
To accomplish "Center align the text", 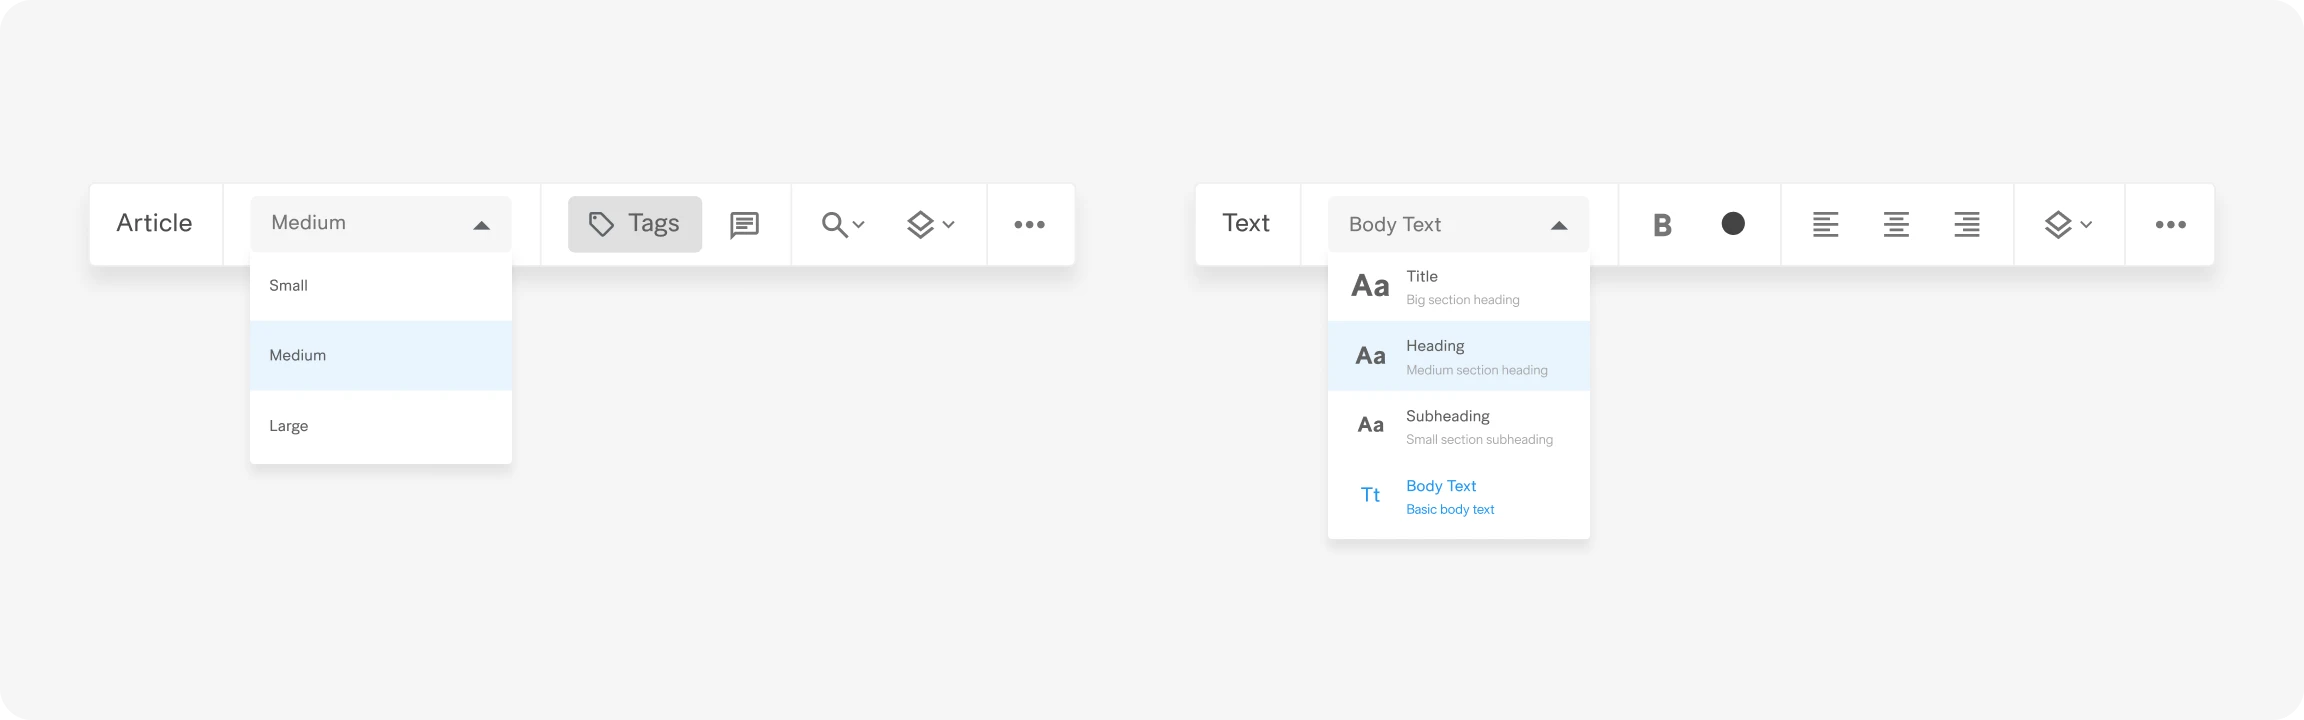I will pos(1896,225).
